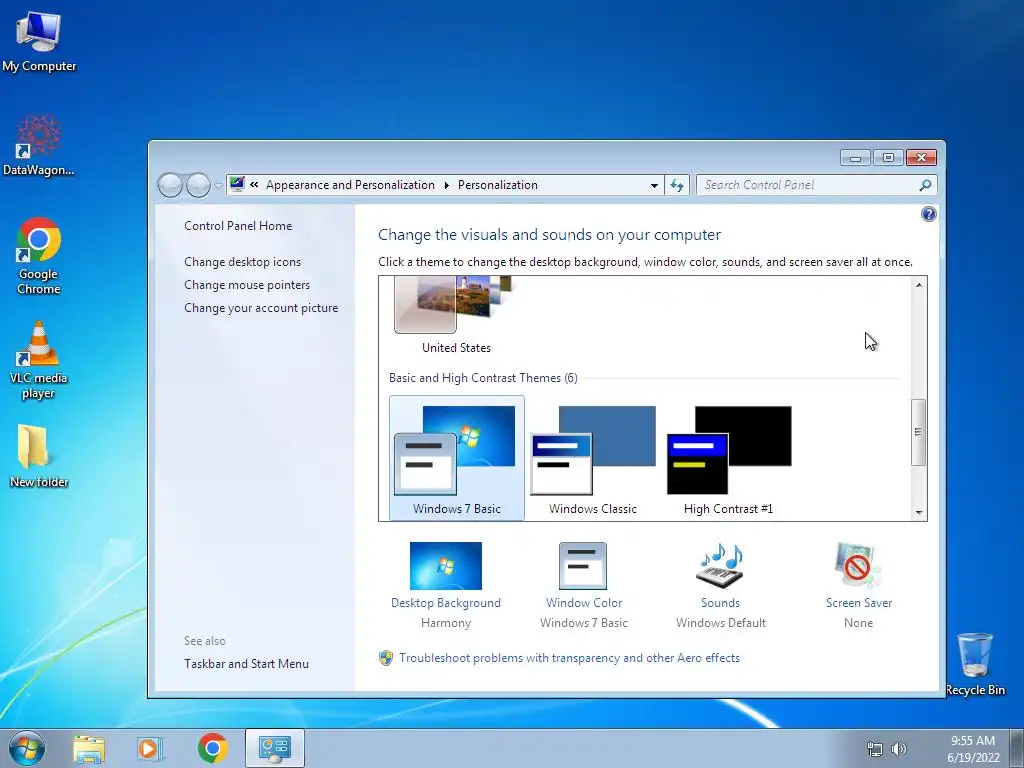Select the Windows Classic theme
The image size is (1024, 768).
(592, 458)
